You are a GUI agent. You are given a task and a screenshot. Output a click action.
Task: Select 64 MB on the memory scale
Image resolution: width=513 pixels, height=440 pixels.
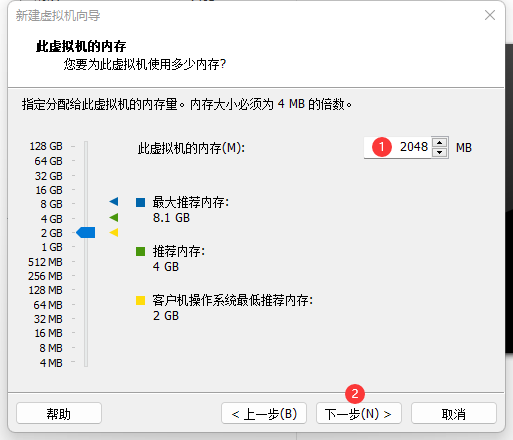48,305
